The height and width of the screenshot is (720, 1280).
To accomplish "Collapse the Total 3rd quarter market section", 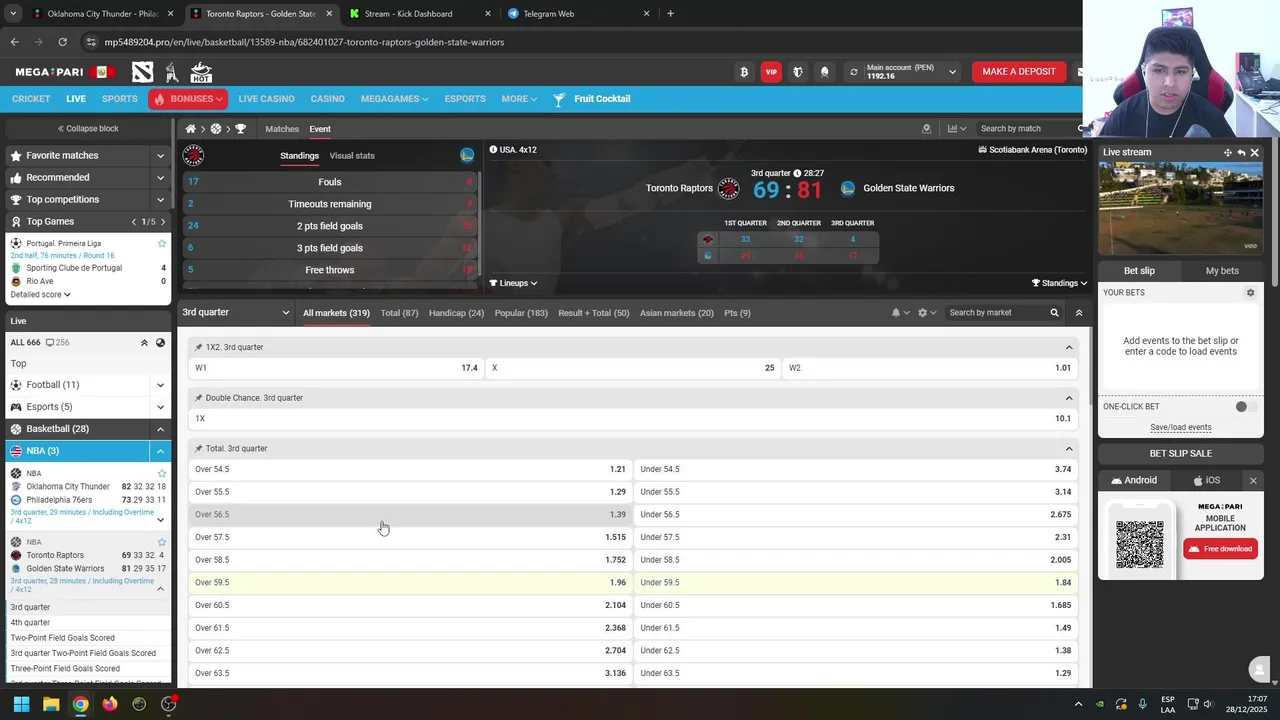I will pos(1069,449).
